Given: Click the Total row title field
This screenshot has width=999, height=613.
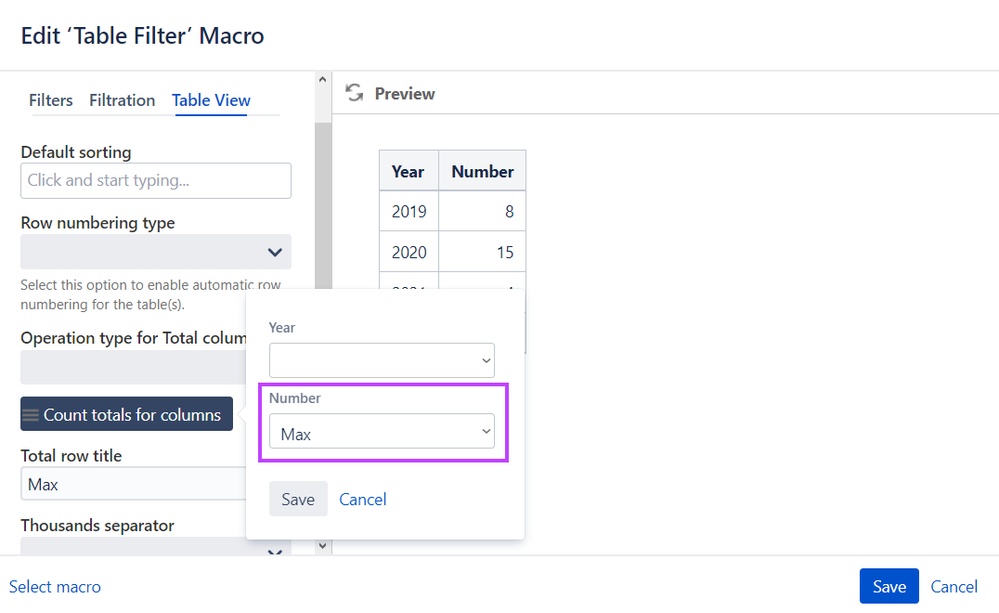Looking at the screenshot, I should tap(133, 484).
